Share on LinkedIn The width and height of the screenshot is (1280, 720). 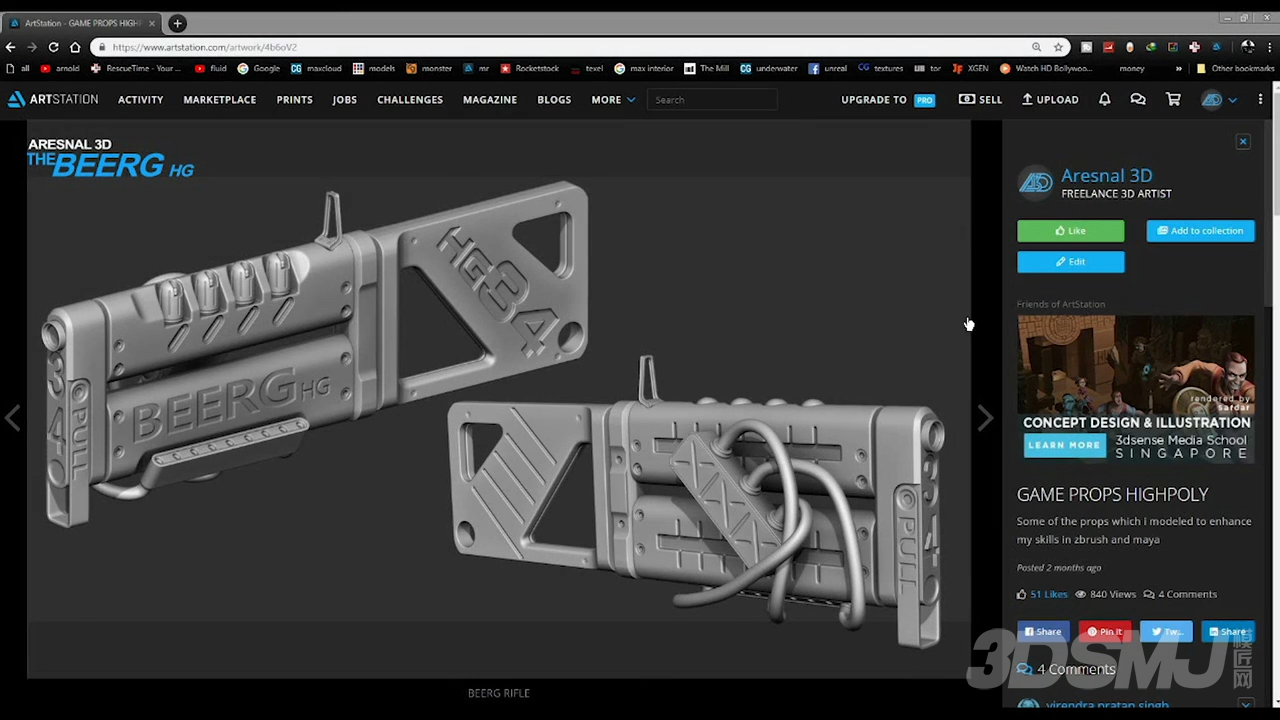1228,632
